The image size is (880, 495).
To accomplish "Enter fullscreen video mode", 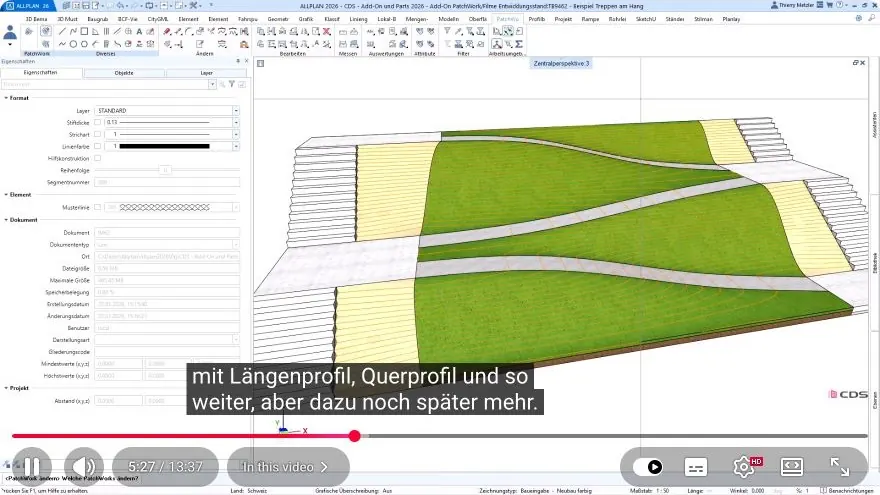I will 840,467.
